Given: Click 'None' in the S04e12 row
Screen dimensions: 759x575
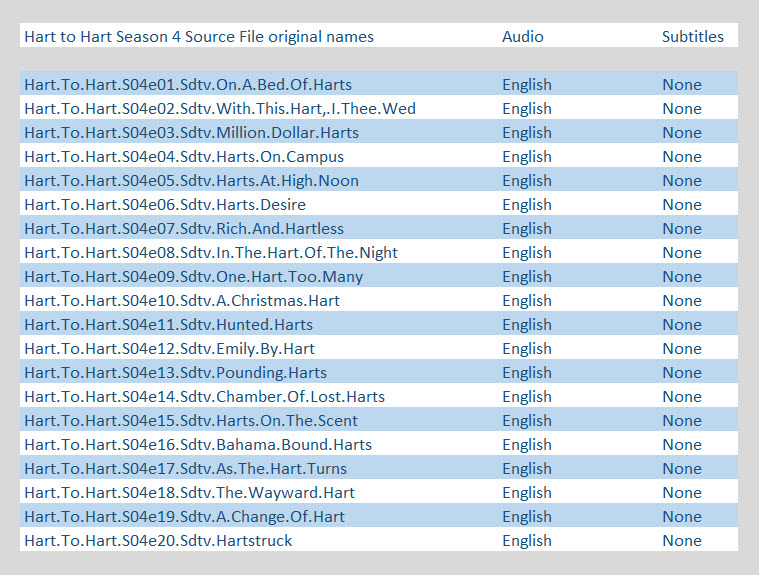Looking at the screenshot, I should coord(682,348).
